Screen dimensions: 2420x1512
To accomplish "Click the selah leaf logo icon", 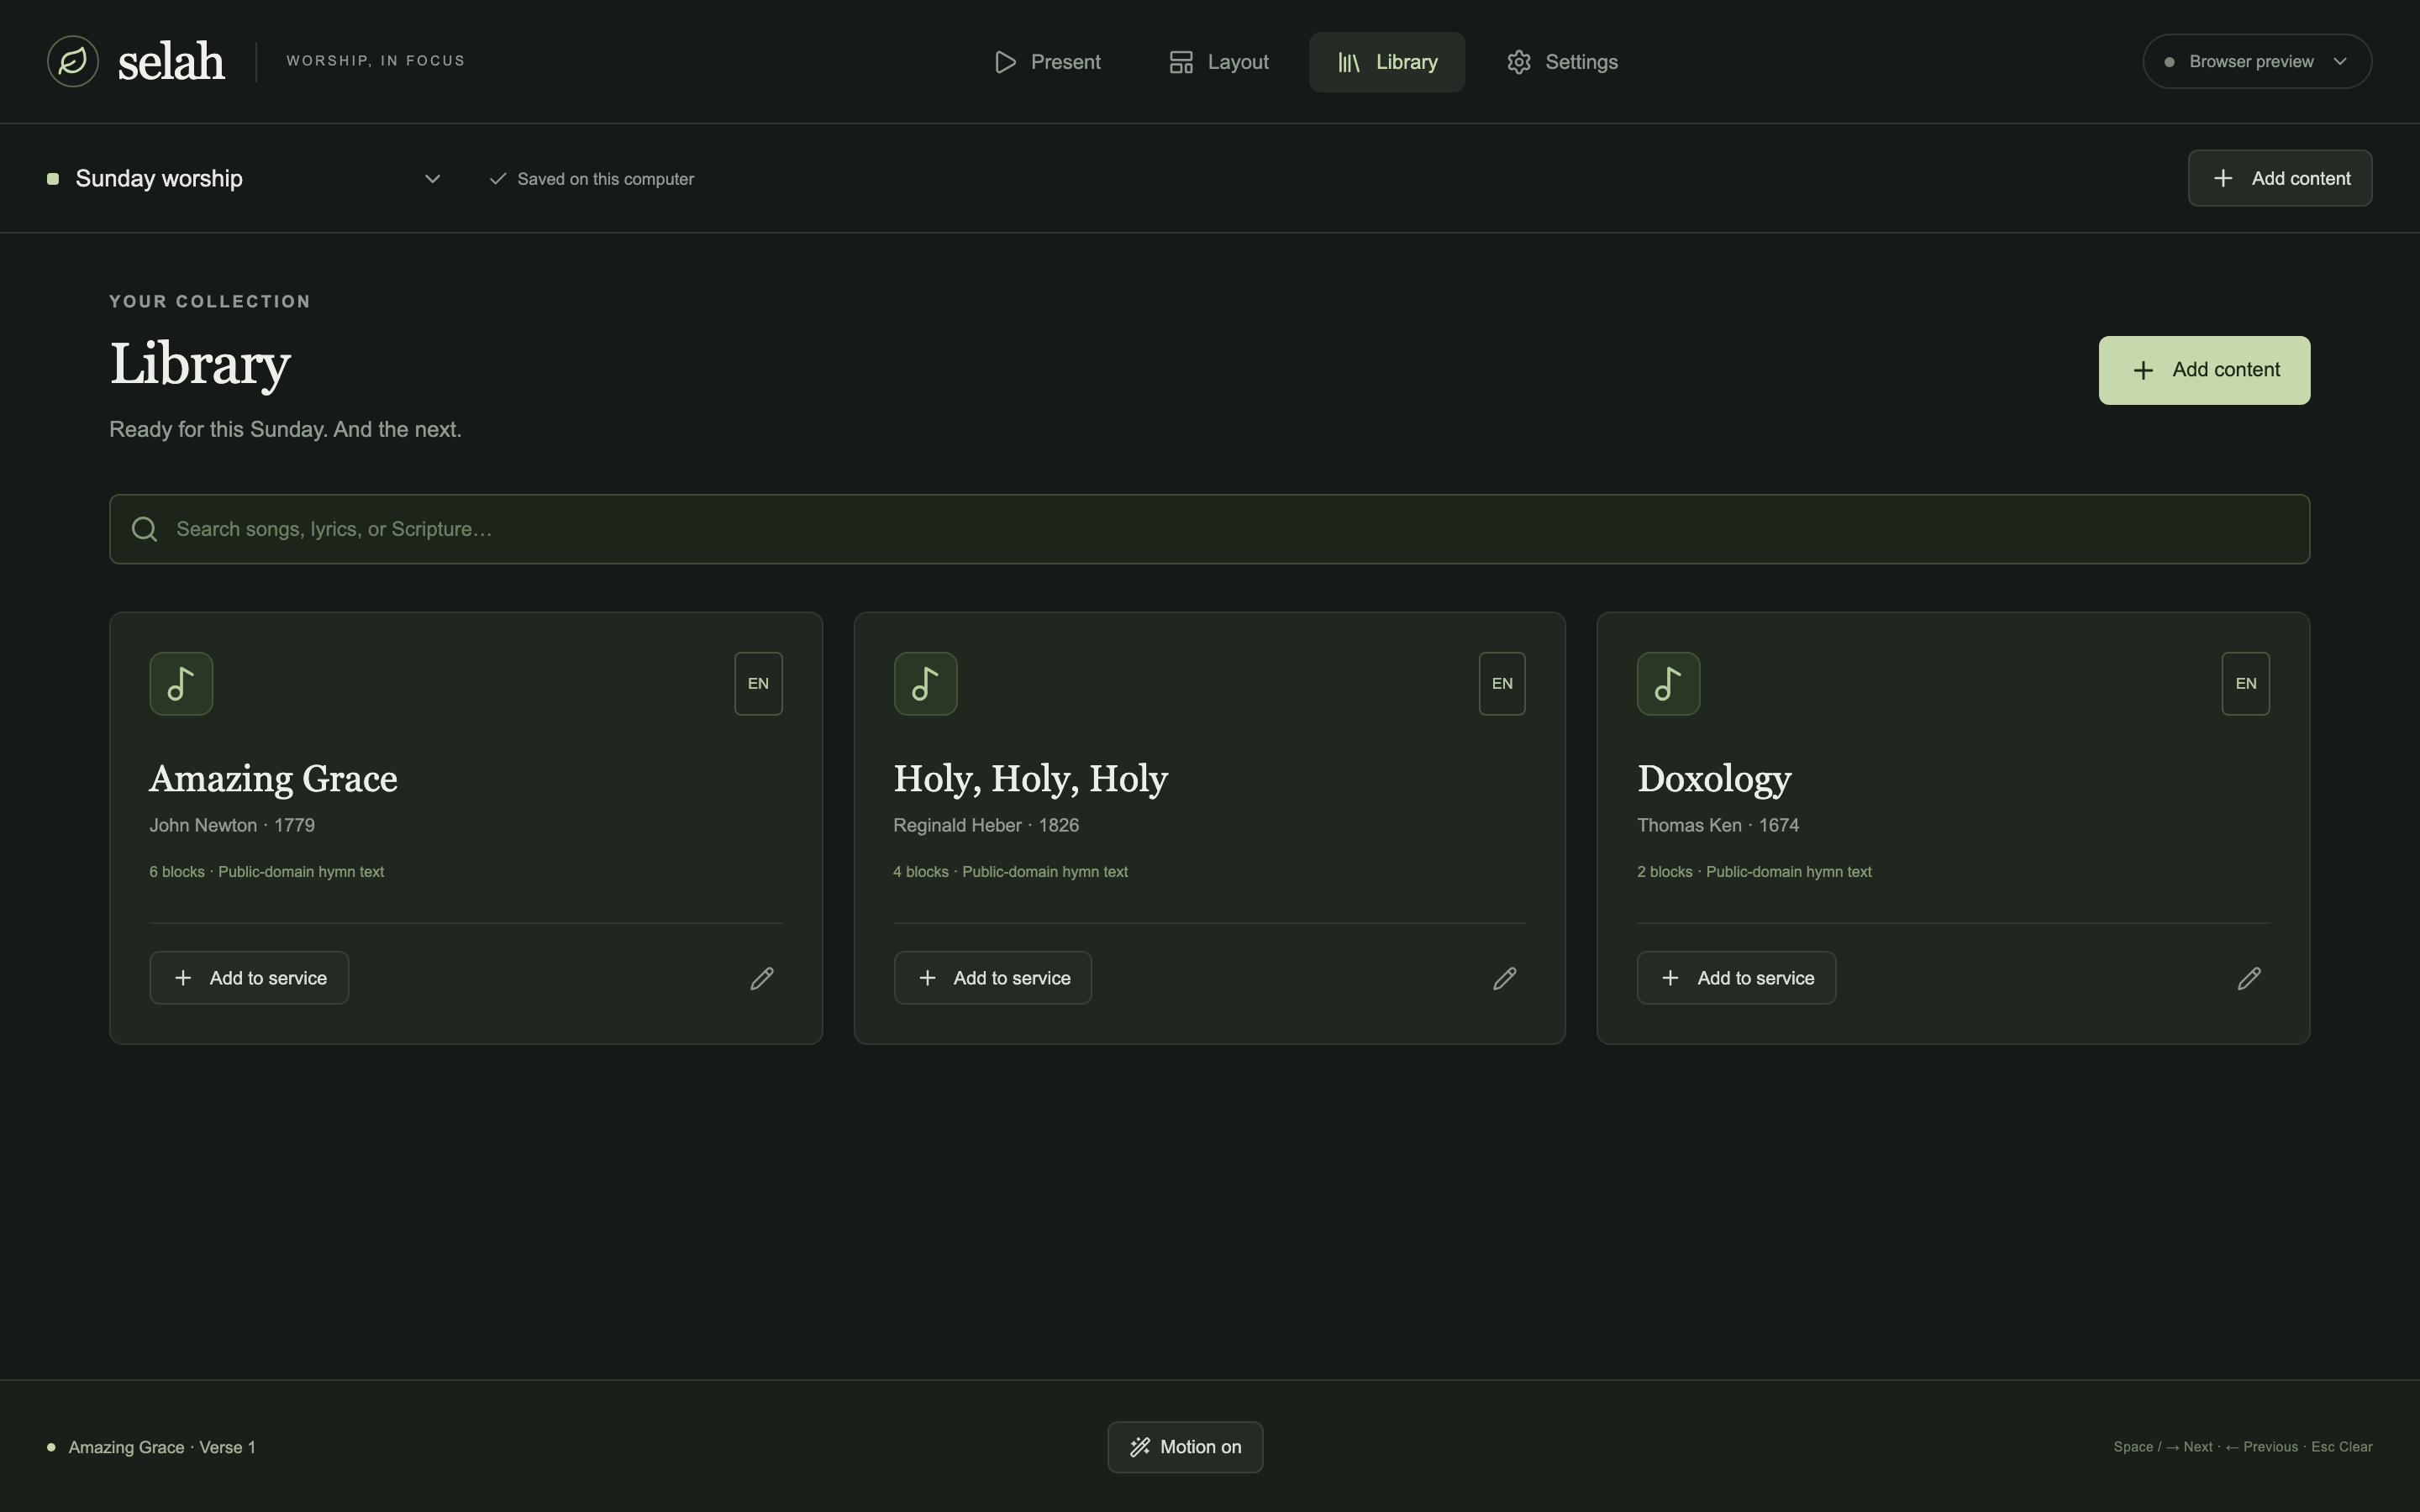I will click(73, 61).
